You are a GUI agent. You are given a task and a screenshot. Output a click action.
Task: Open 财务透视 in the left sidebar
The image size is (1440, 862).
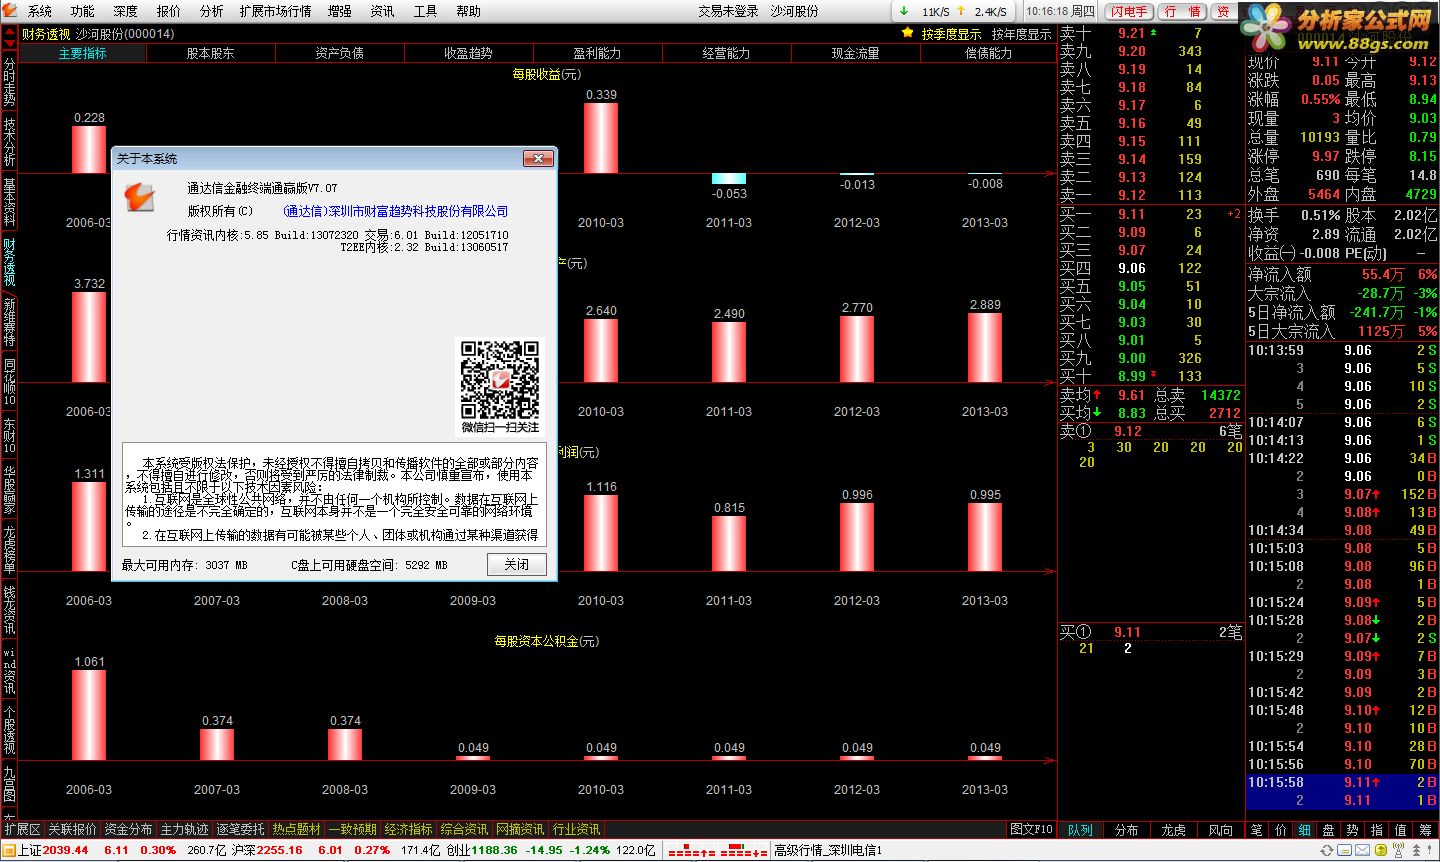coord(9,262)
